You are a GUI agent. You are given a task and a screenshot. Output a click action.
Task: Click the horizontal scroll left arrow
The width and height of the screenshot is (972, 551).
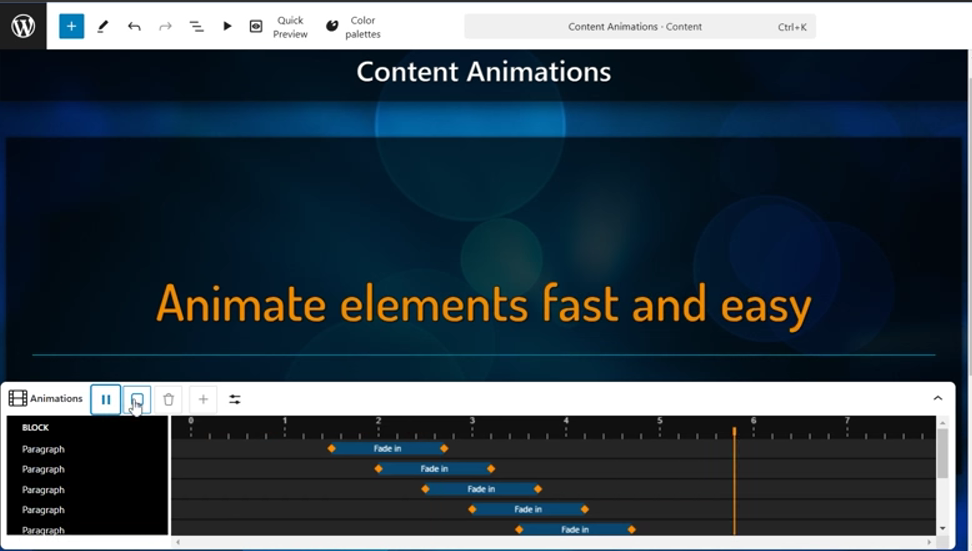pos(178,542)
